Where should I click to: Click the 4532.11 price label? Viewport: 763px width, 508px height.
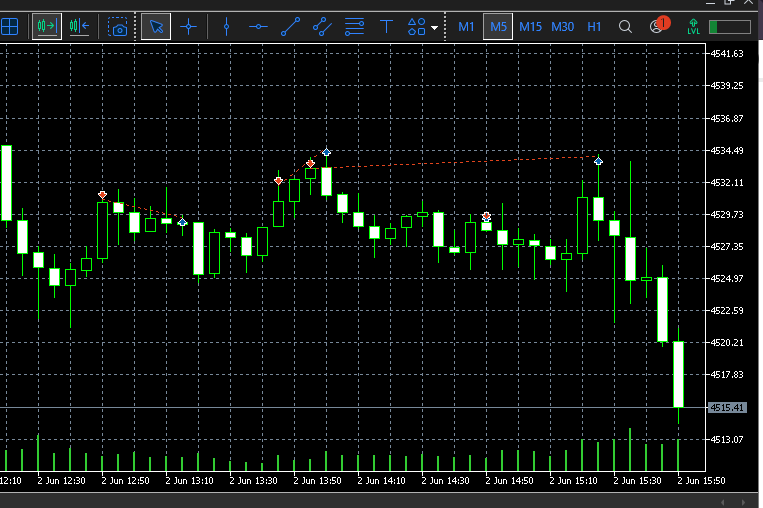[x=727, y=182]
